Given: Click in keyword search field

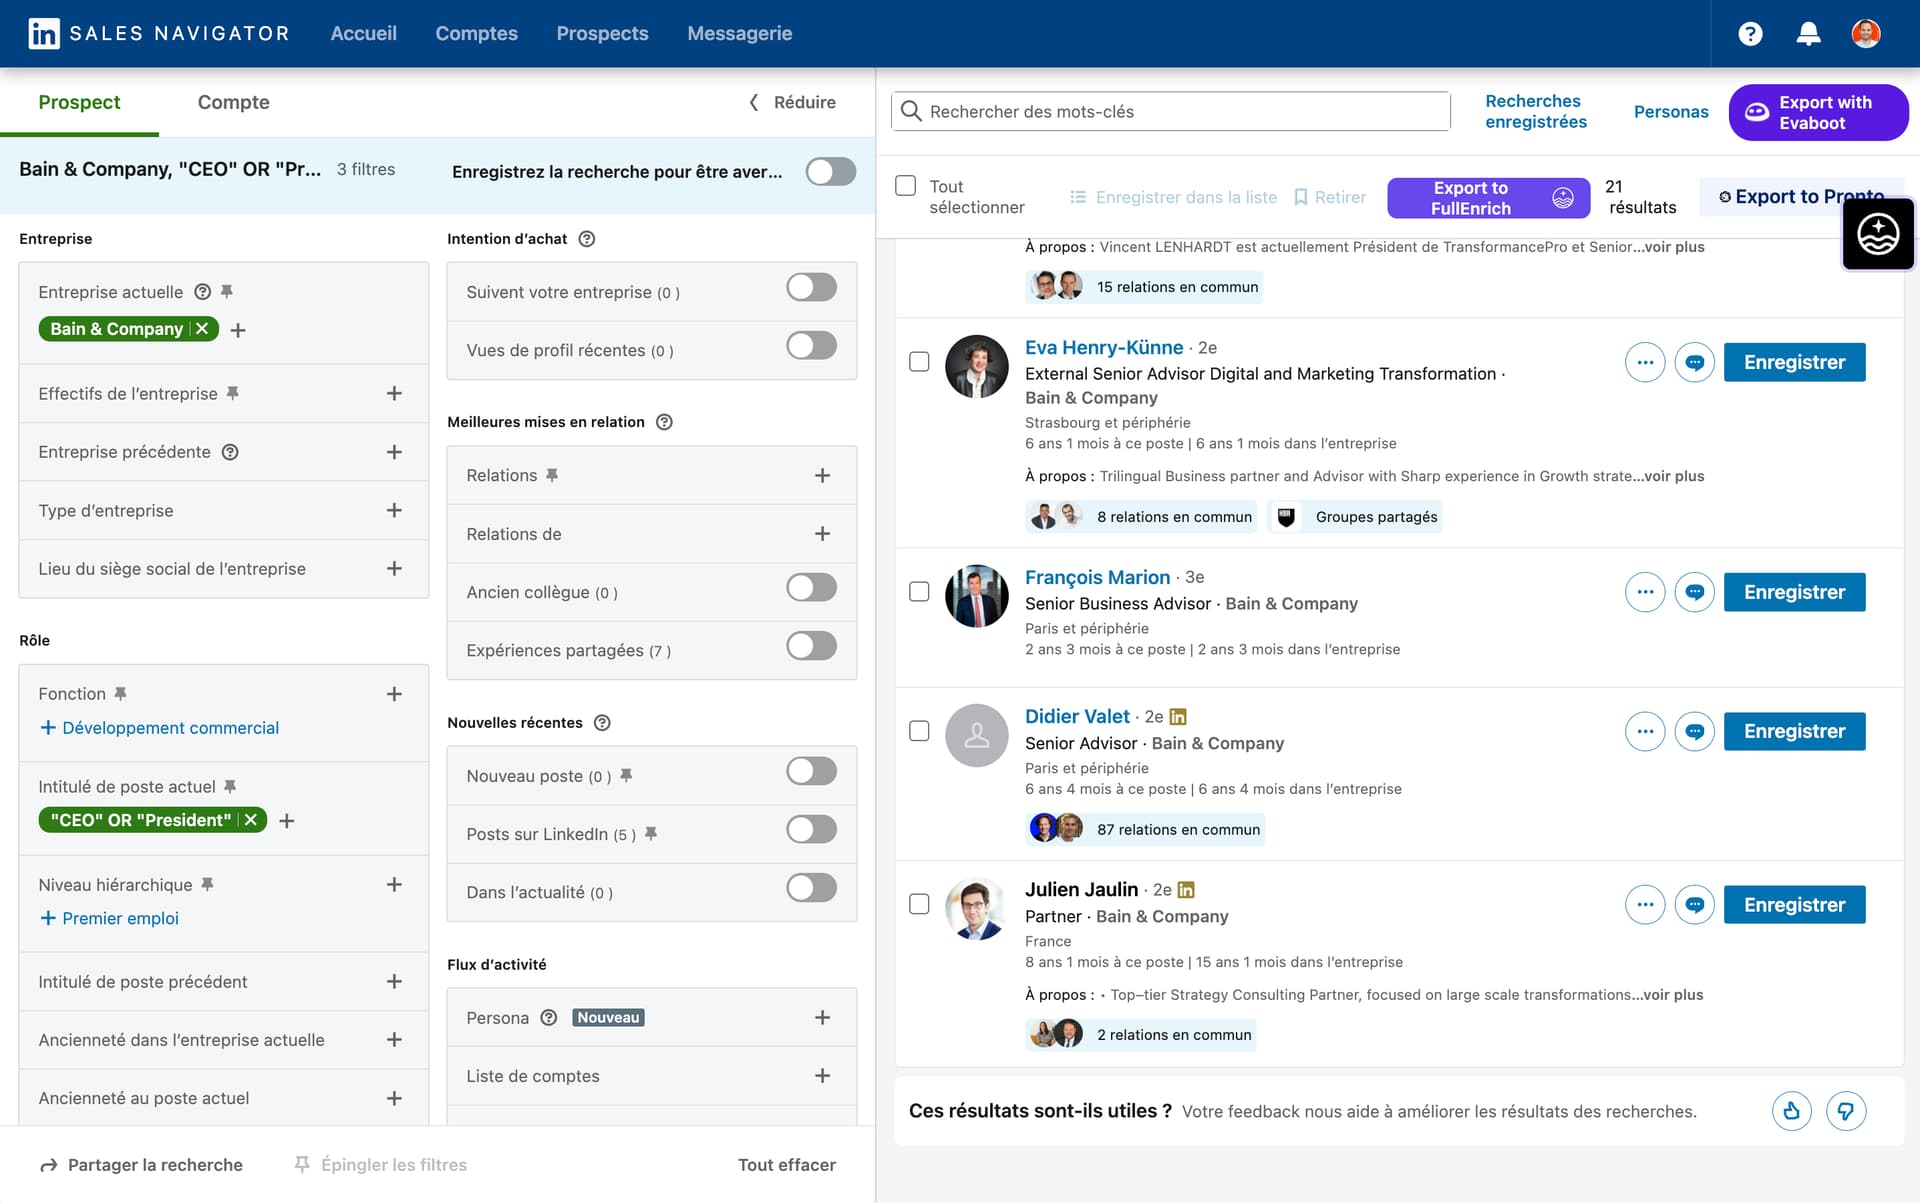Looking at the screenshot, I should pos(1170,111).
